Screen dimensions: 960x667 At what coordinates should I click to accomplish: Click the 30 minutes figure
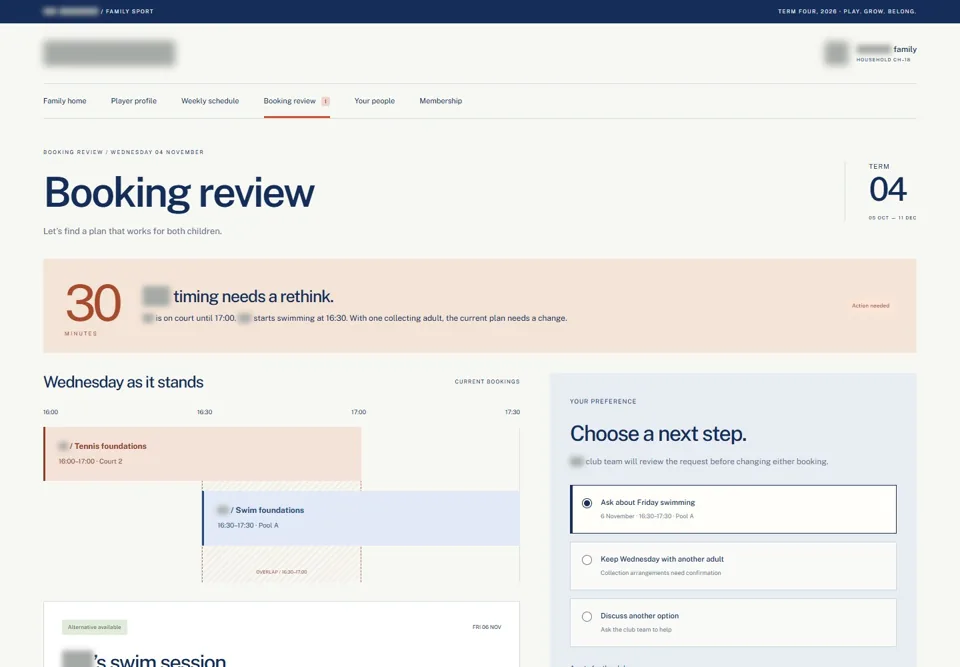(93, 303)
